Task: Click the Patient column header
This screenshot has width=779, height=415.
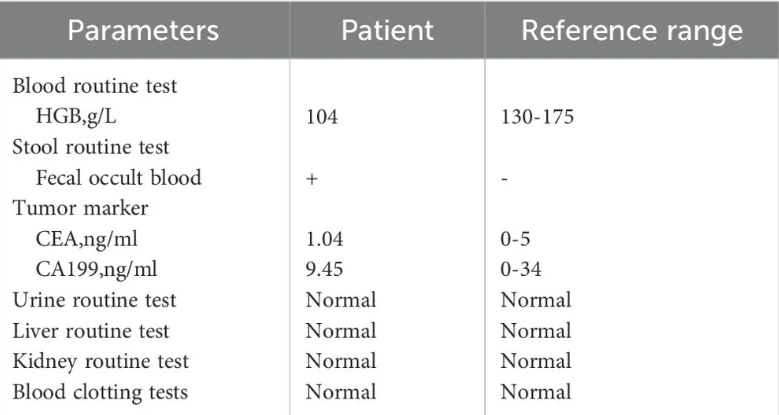Action: point(387,31)
